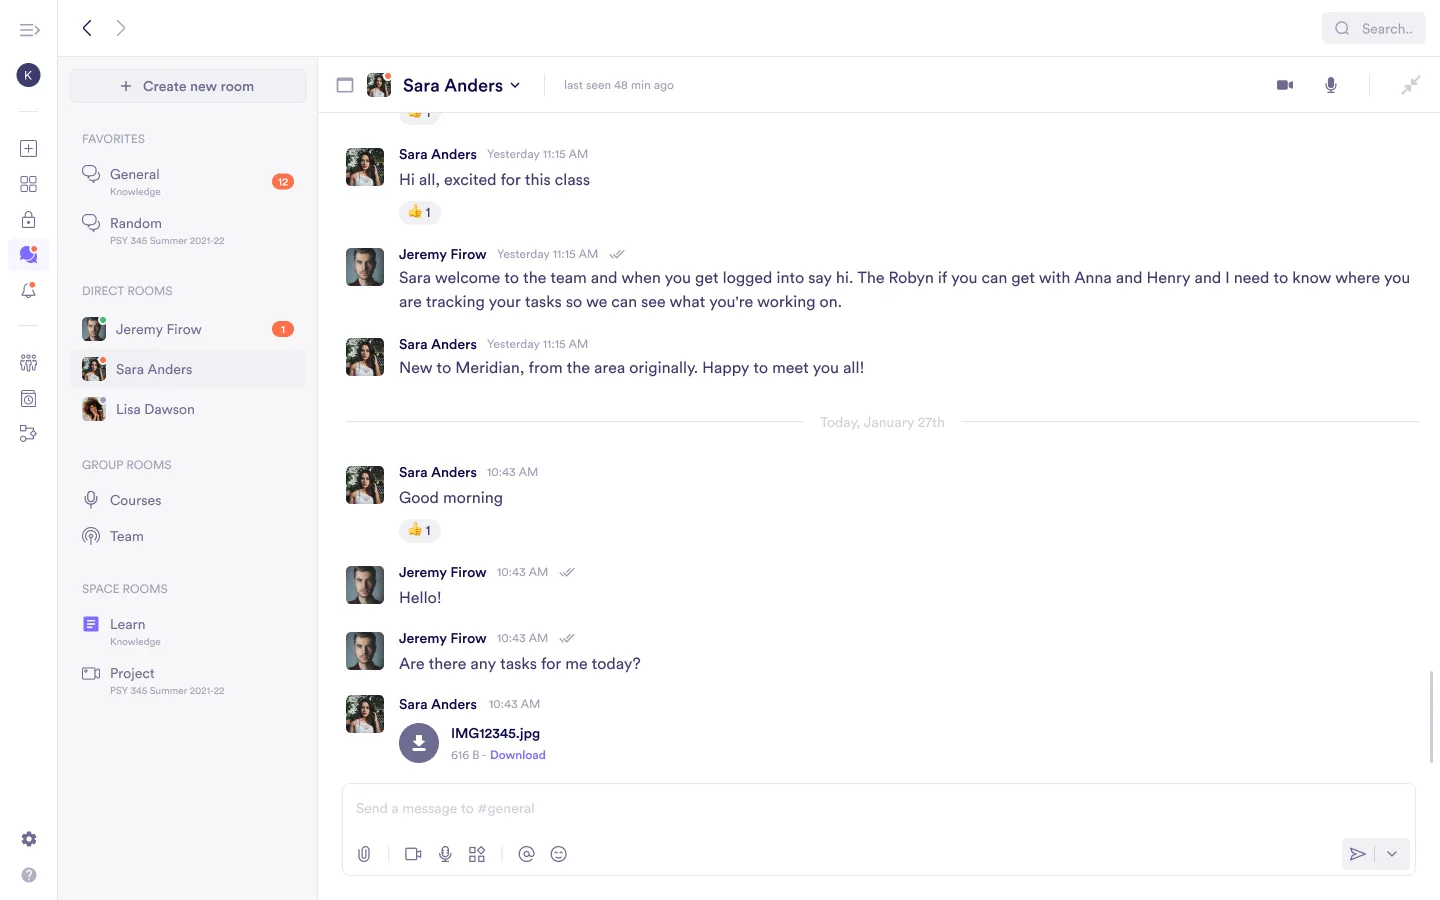Open settings gear in left sidebar
This screenshot has height=900, width=1440.
(x=29, y=839)
